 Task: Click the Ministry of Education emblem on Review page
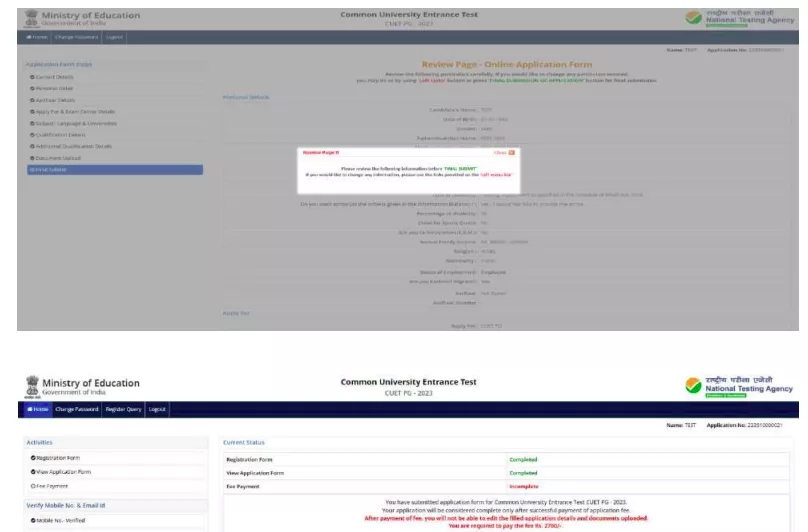(x=31, y=19)
